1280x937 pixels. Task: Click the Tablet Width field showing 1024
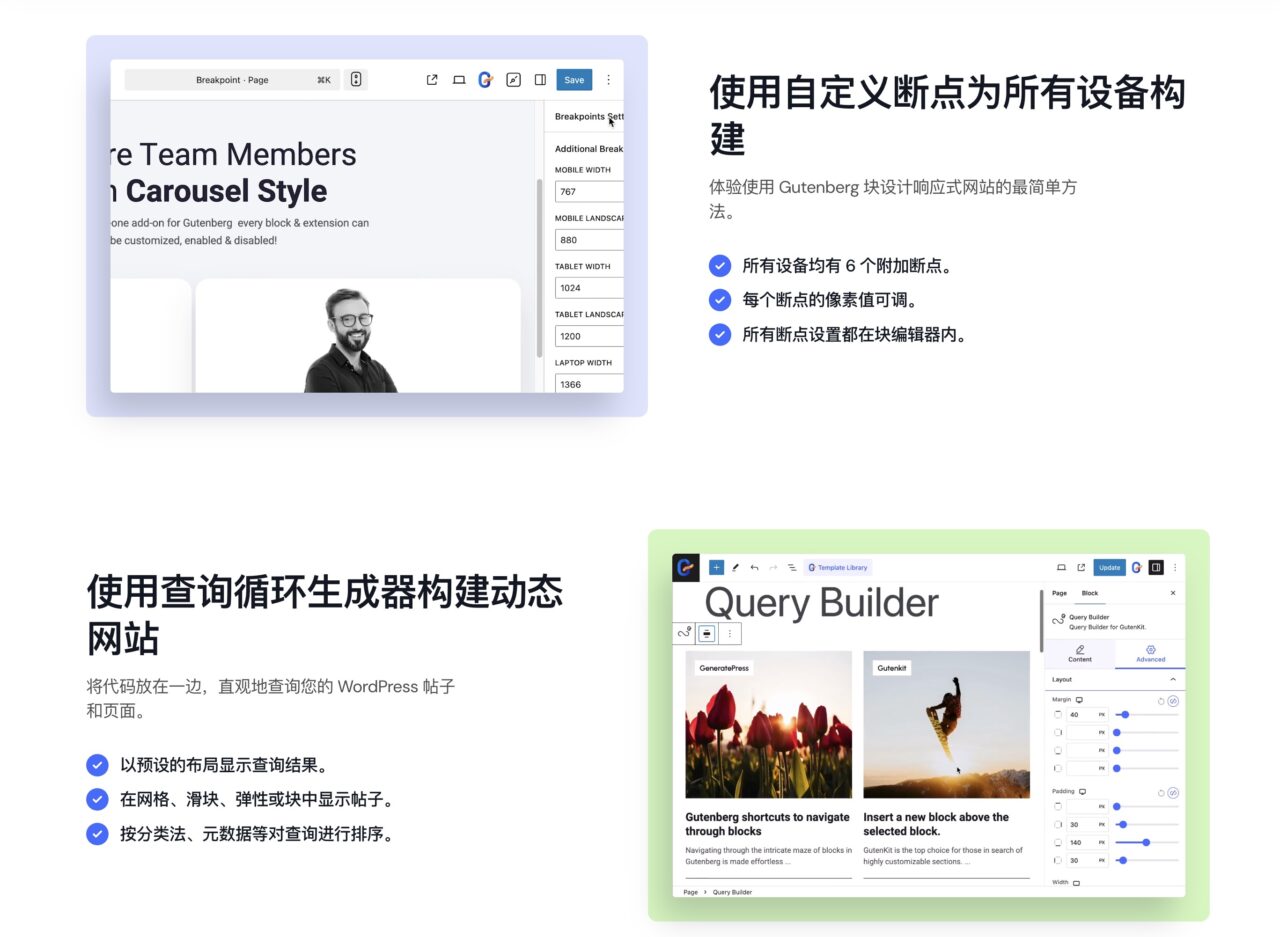589,288
